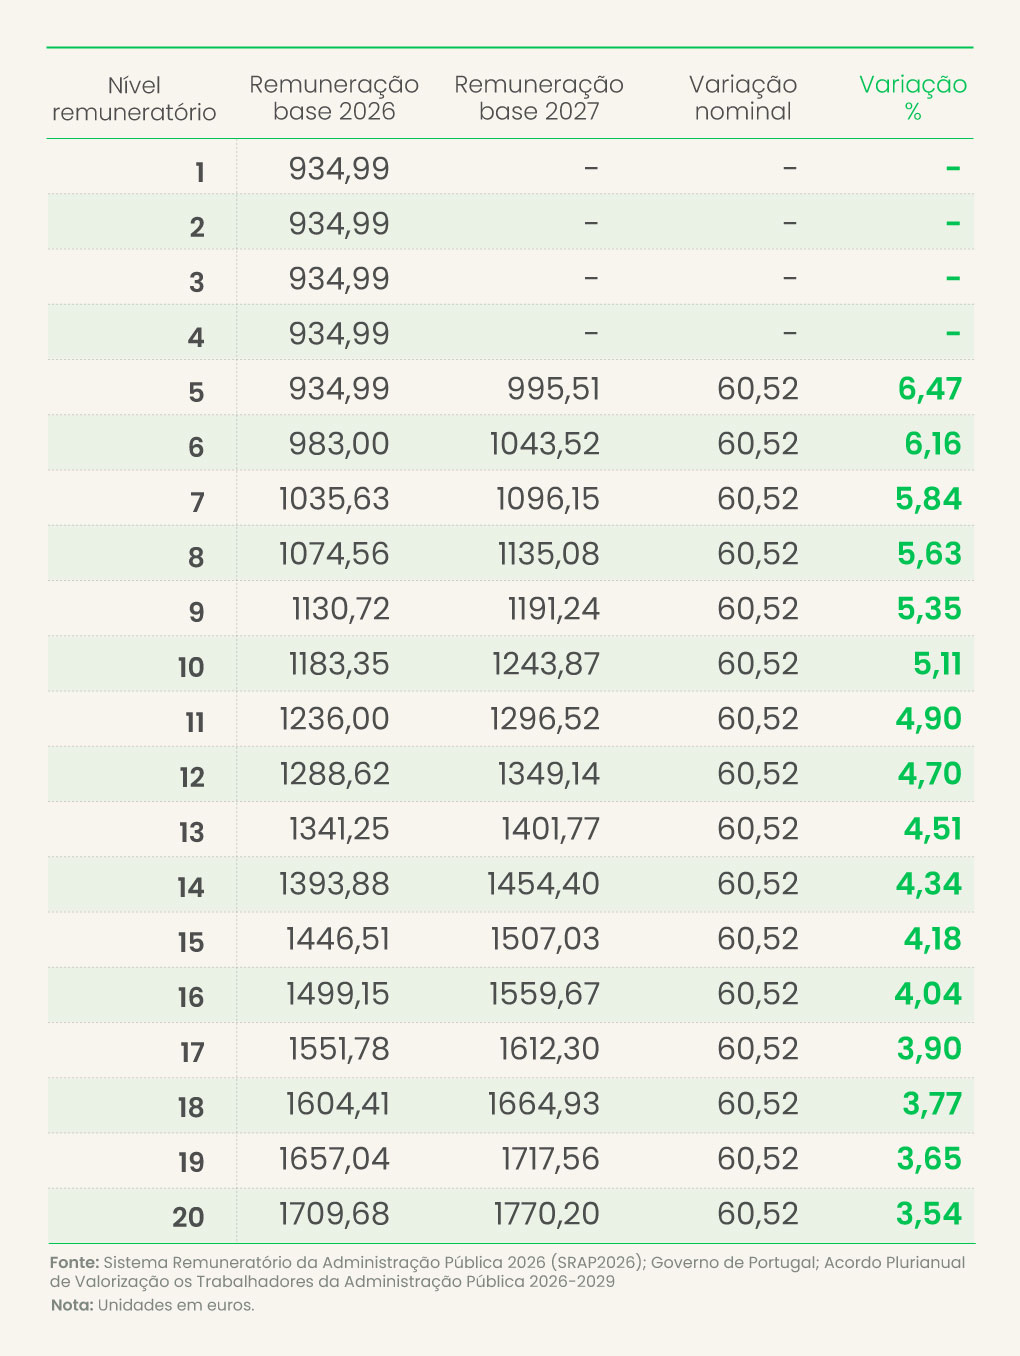1020x1356 pixels.
Task: Click the 'Variação nominal' column header
Action: [x=743, y=98]
